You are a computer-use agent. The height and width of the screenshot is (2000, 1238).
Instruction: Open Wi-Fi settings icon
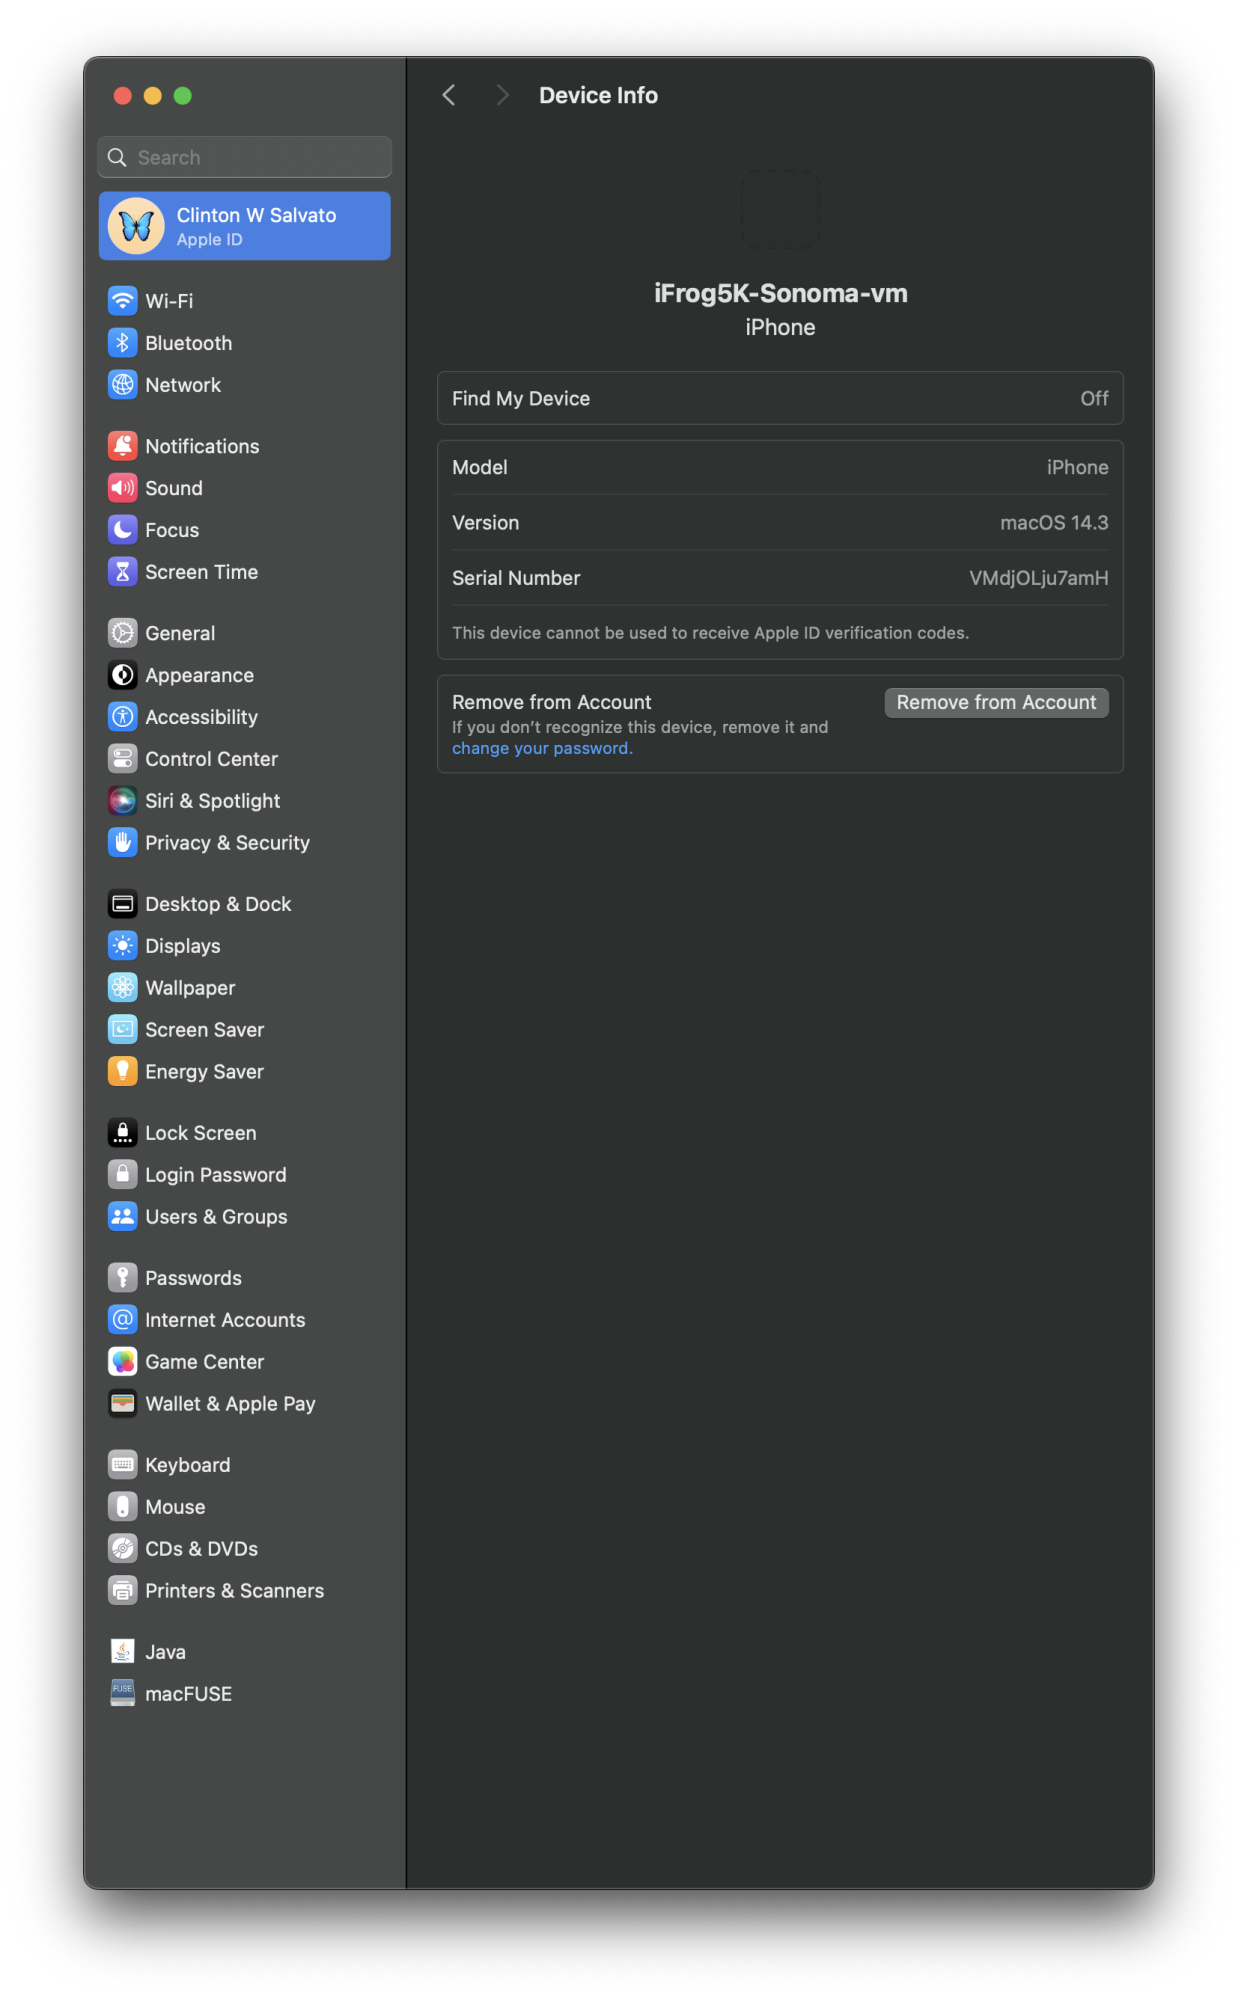click(122, 301)
